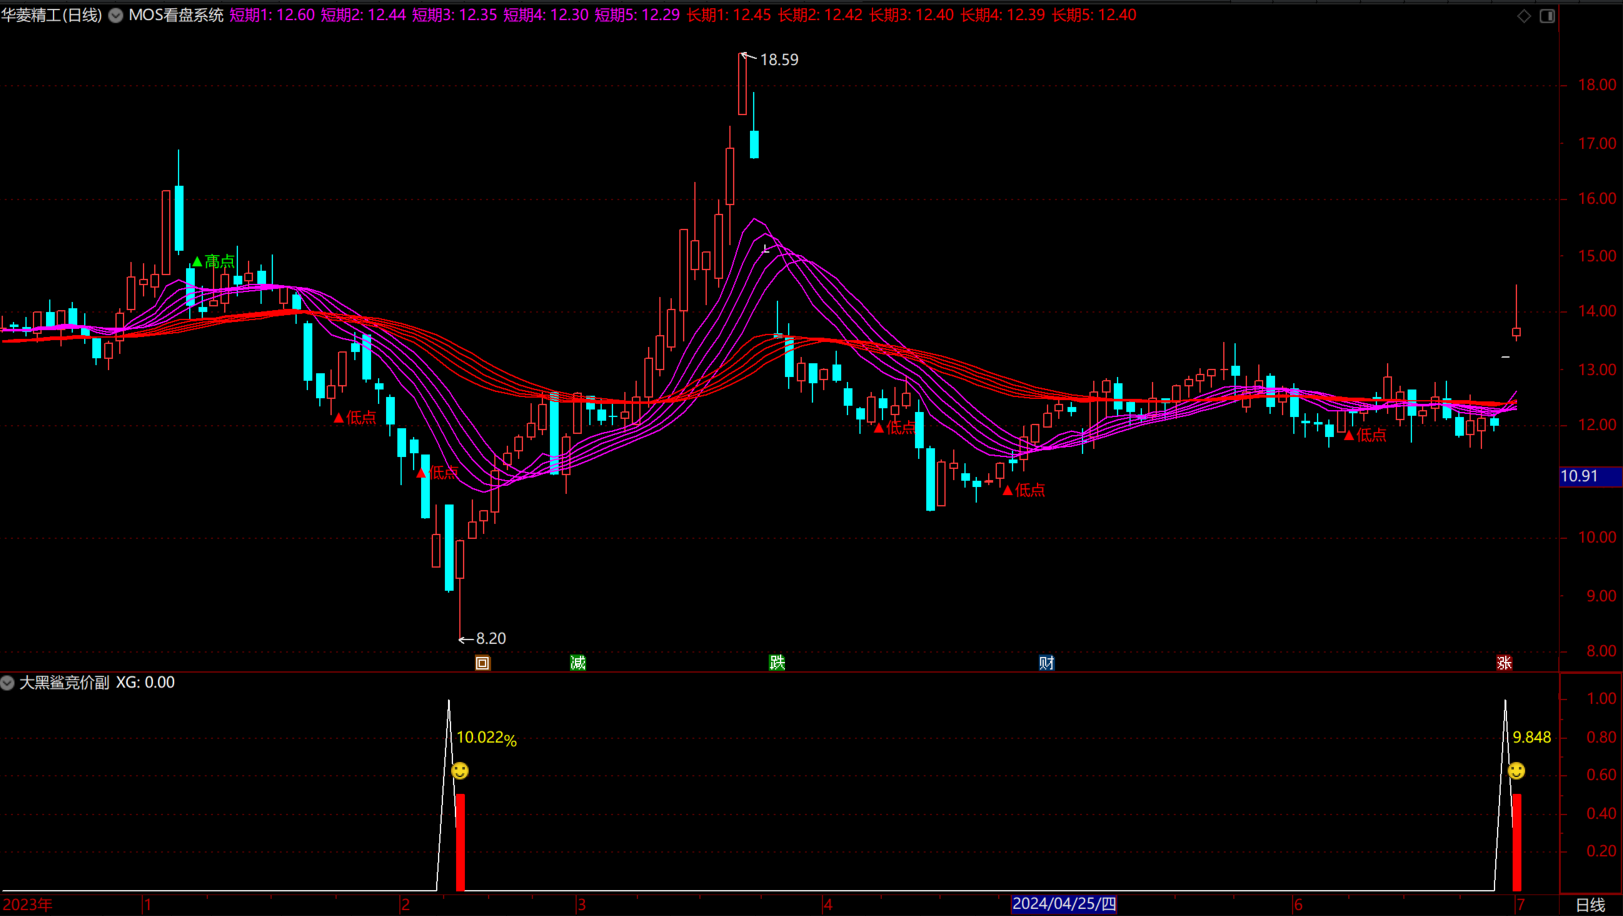Viewport: 1623px width, 916px height.
Task: Open the green 减 event marker
Action: [x=578, y=663]
